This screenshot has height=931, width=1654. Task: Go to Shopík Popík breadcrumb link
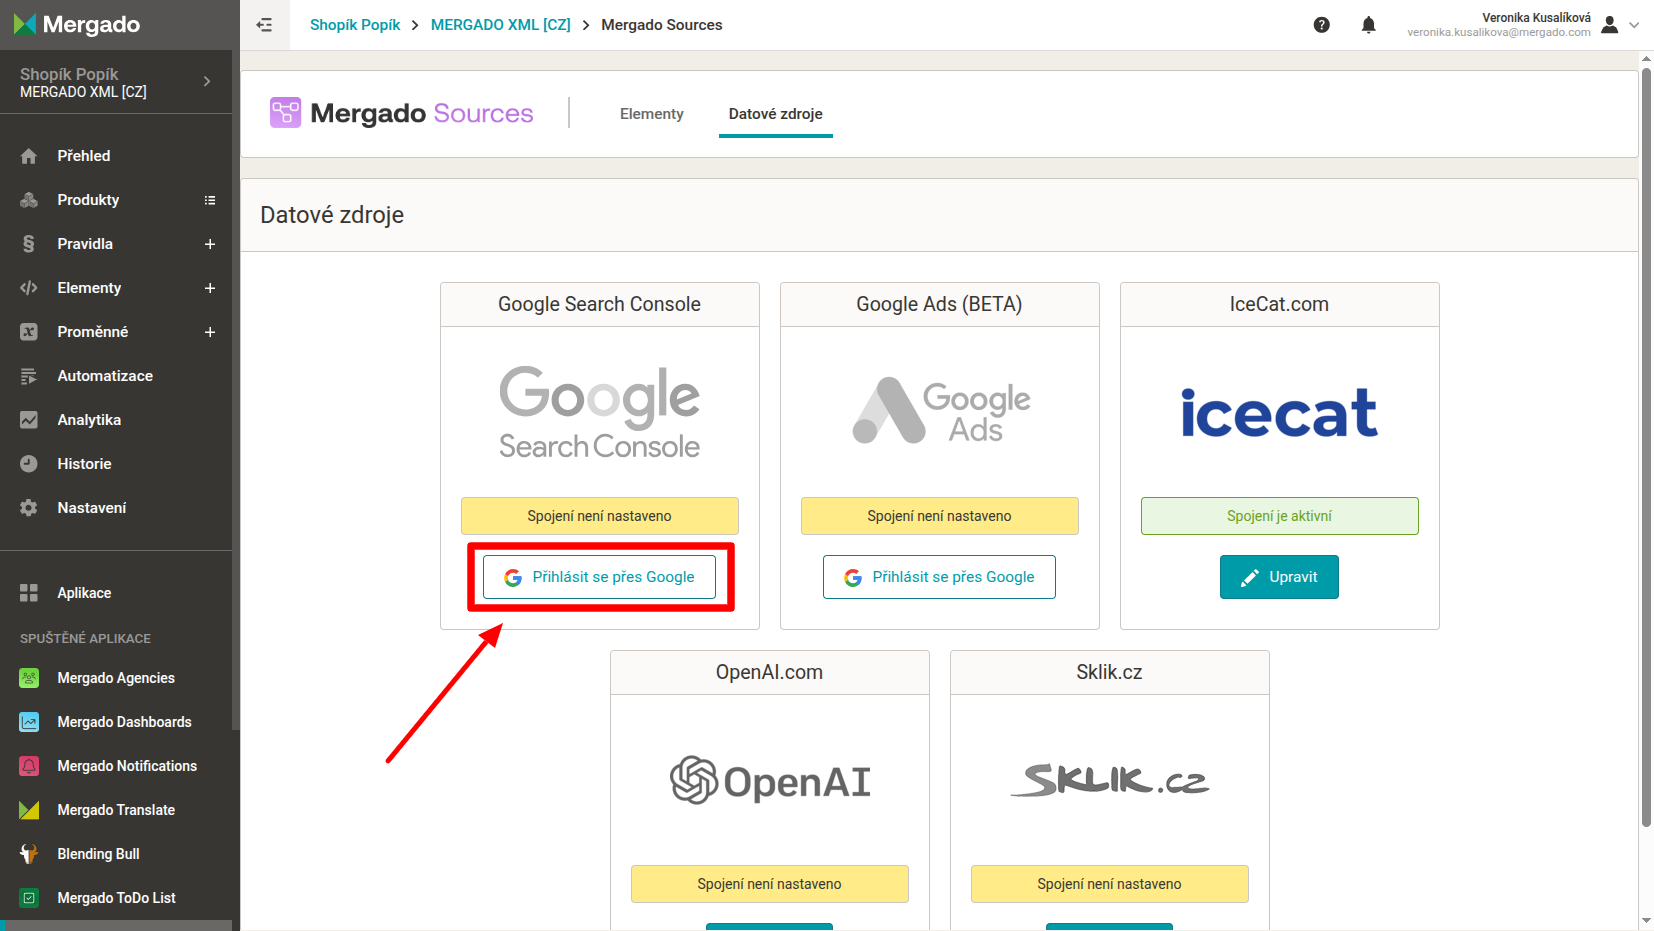coord(355,25)
